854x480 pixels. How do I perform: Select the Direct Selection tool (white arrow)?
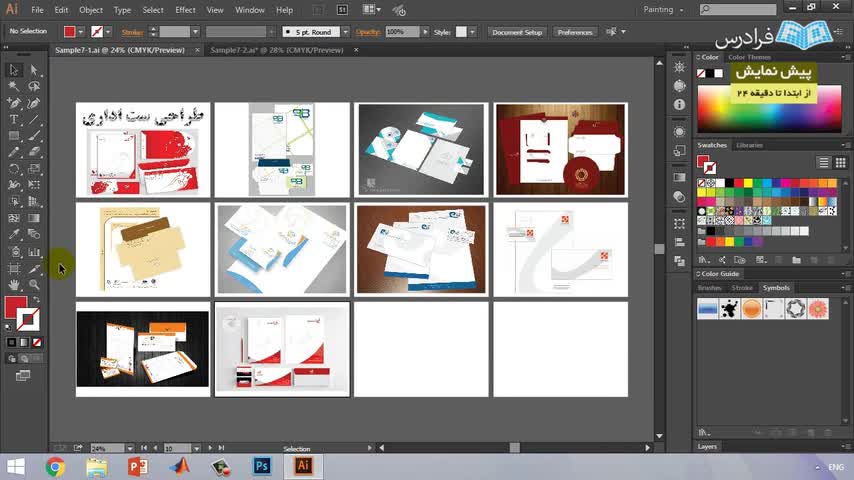(34, 70)
